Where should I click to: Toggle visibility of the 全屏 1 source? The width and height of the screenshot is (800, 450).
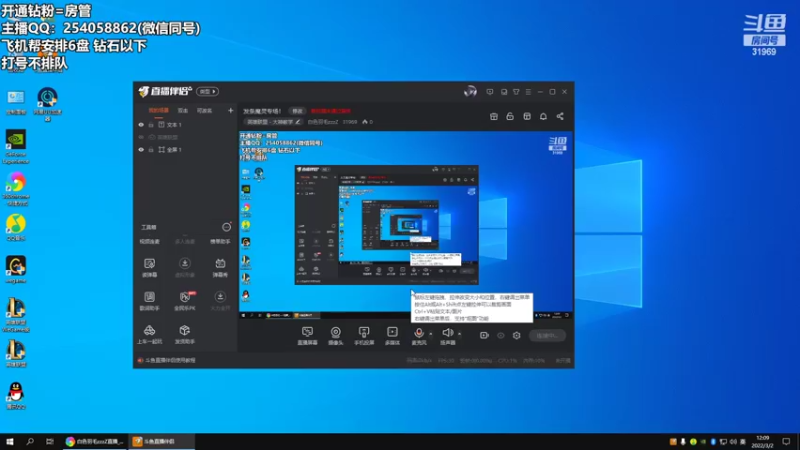[x=141, y=149]
